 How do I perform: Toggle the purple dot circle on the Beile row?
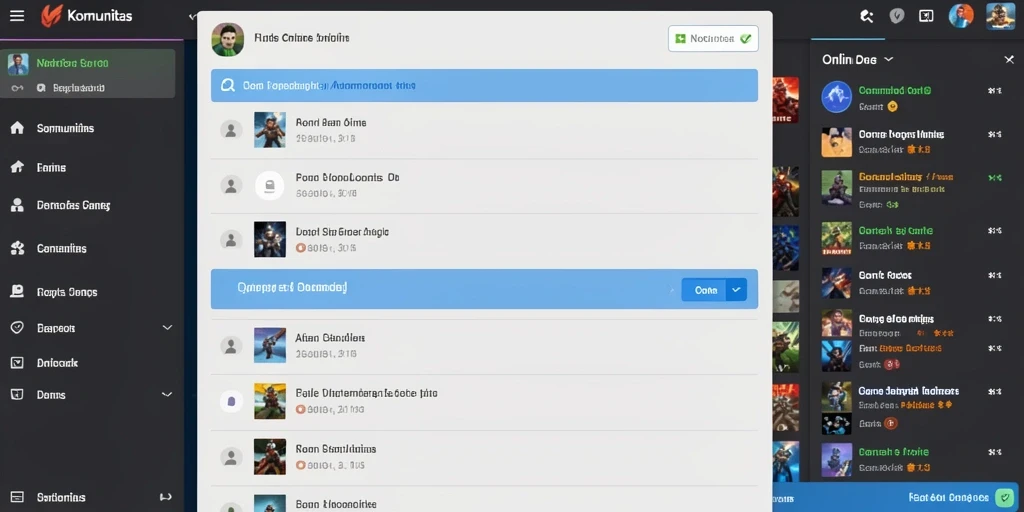231,401
